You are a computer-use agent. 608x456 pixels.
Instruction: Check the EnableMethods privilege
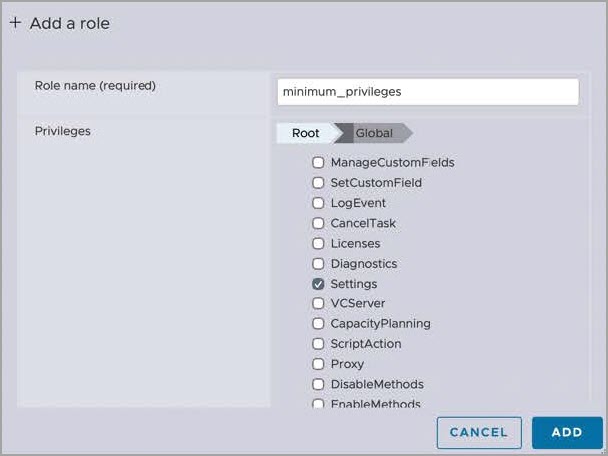(x=318, y=404)
